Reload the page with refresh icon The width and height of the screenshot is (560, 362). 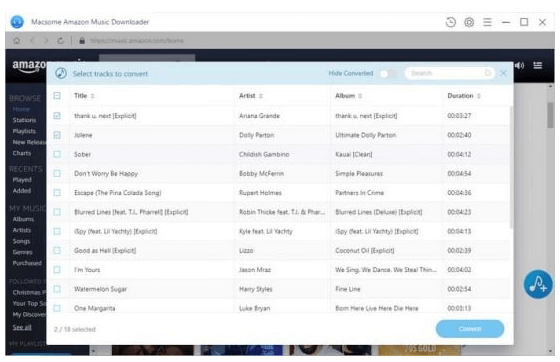pos(60,40)
